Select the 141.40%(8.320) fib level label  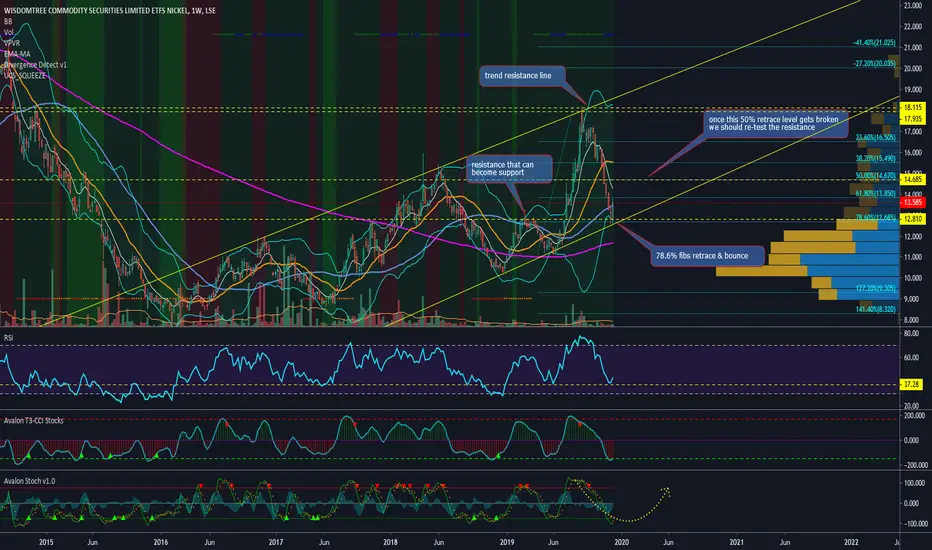point(876,309)
